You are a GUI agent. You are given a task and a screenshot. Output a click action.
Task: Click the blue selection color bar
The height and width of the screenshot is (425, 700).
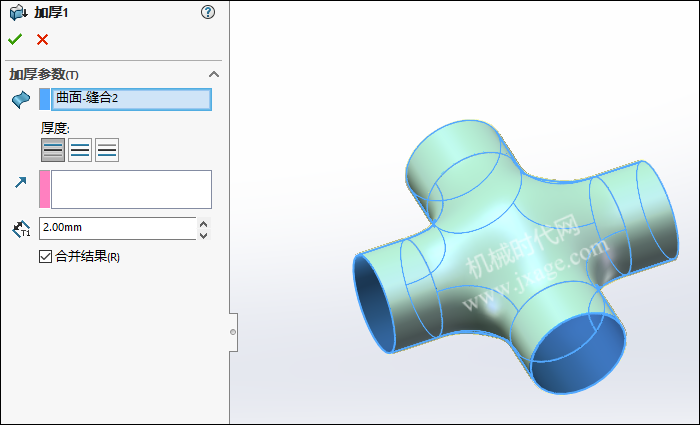pos(45,99)
